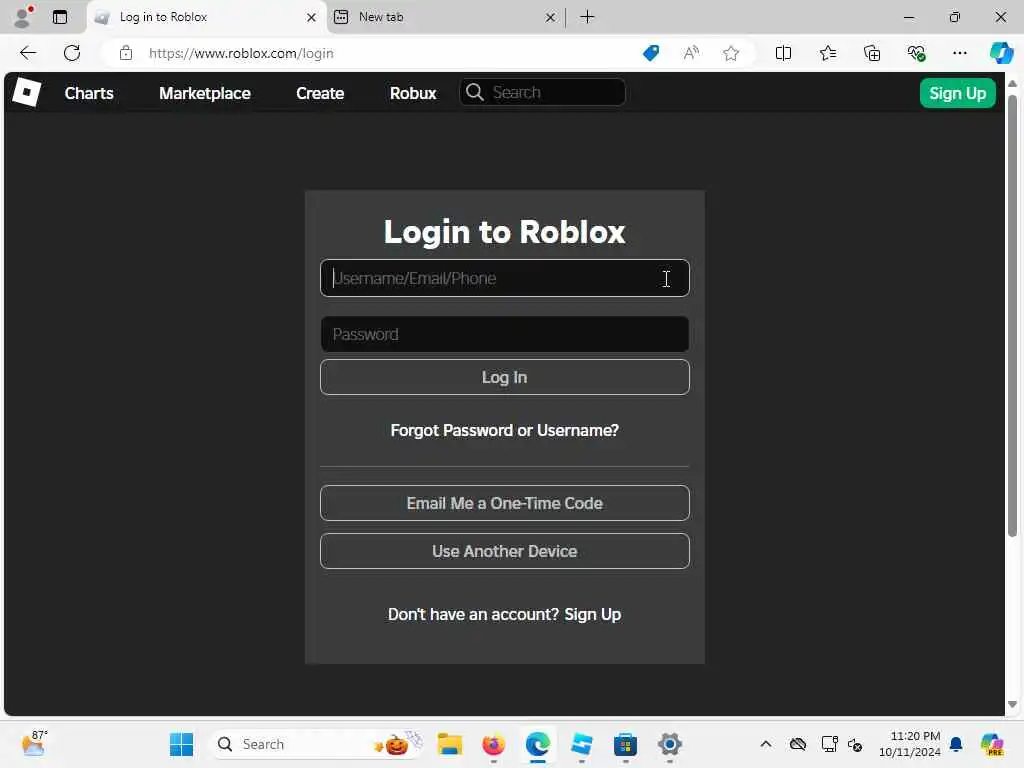Click the display projection tray icon
This screenshot has width=1024, height=768.
tap(829, 744)
